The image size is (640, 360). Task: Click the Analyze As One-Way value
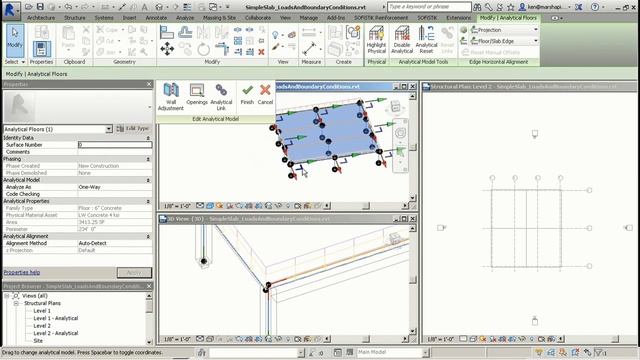115,187
